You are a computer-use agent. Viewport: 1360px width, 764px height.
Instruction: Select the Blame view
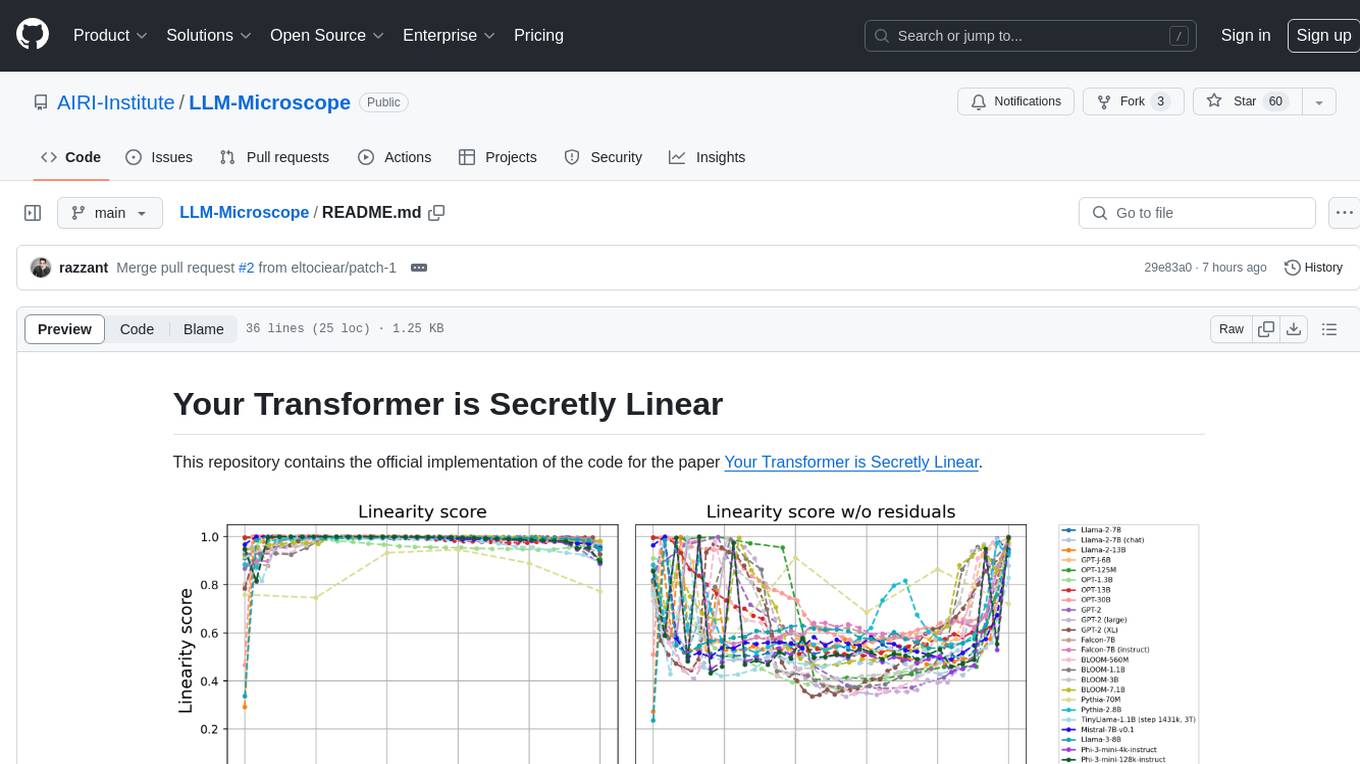click(x=203, y=329)
